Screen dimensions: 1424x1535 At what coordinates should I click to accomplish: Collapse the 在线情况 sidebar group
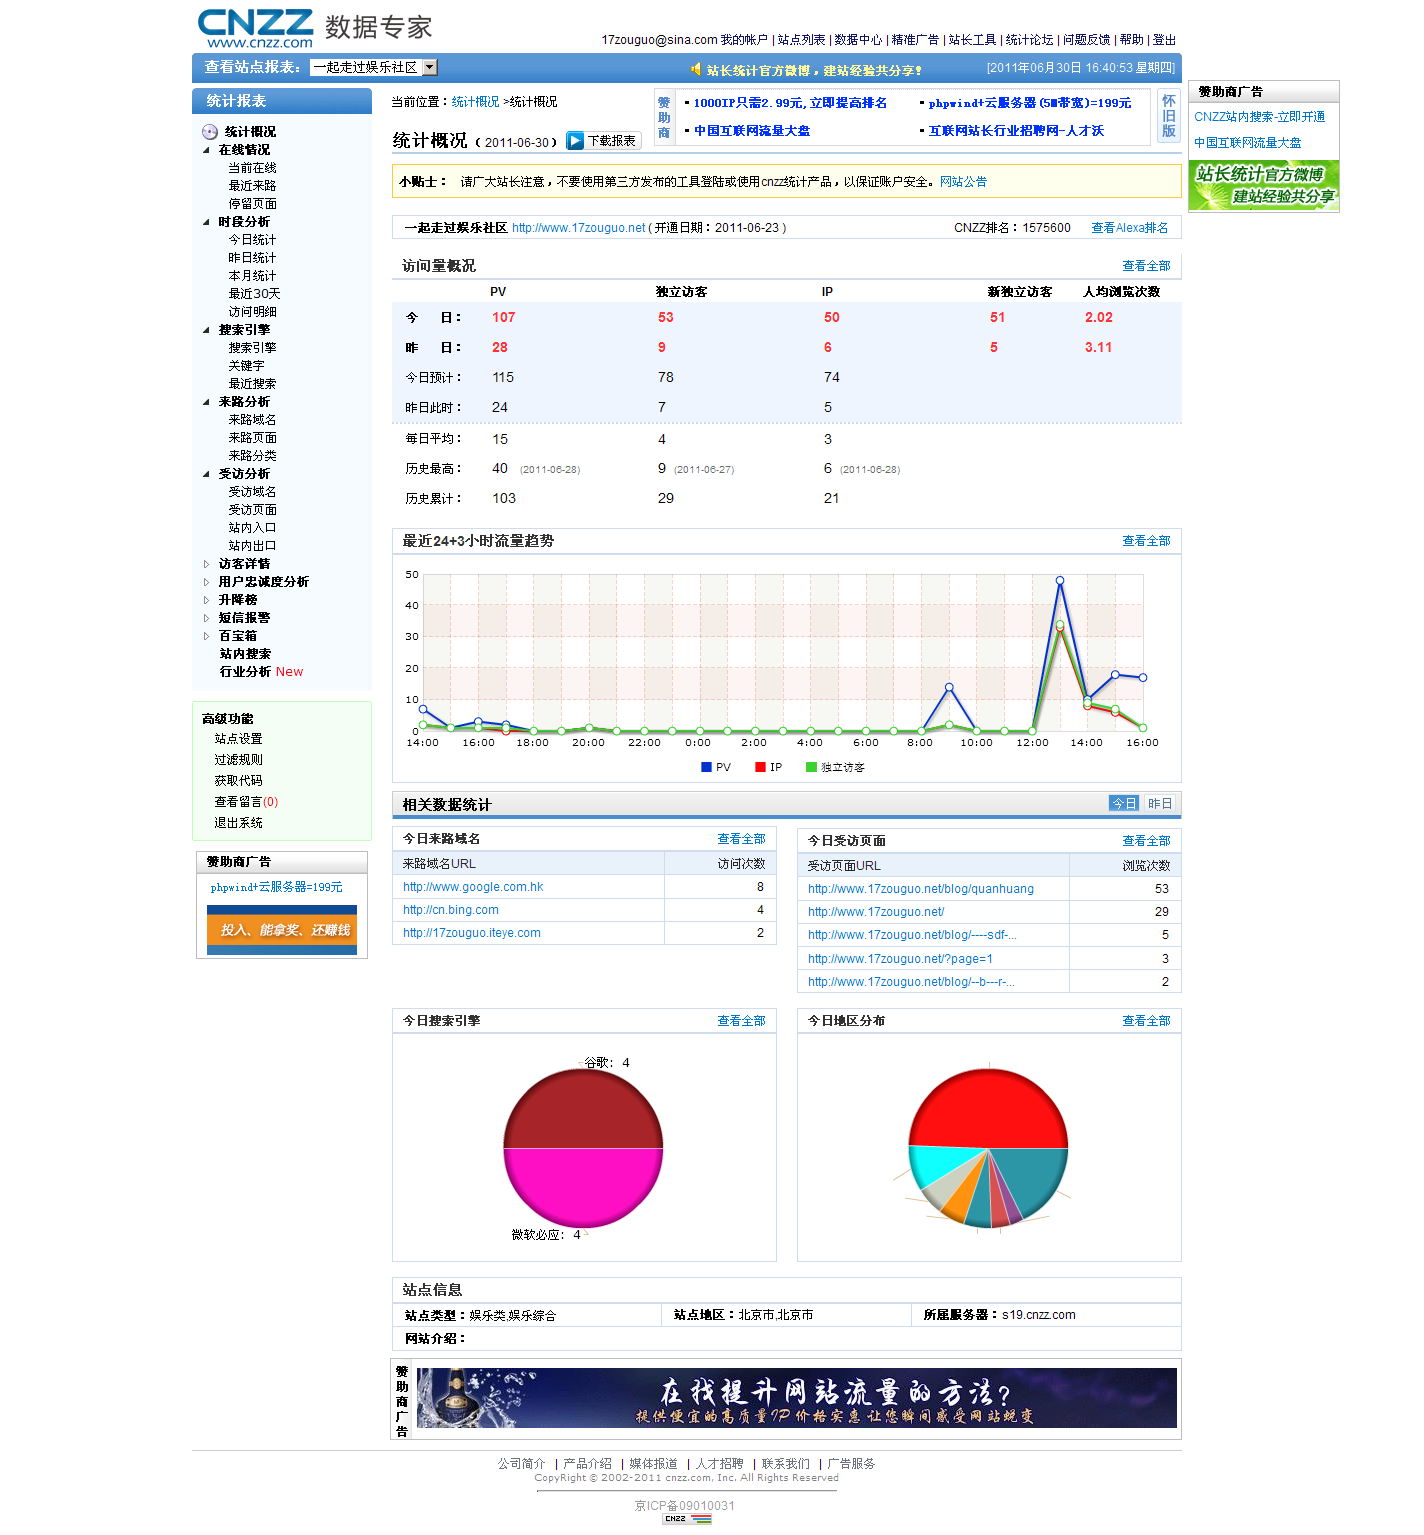[207, 150]
